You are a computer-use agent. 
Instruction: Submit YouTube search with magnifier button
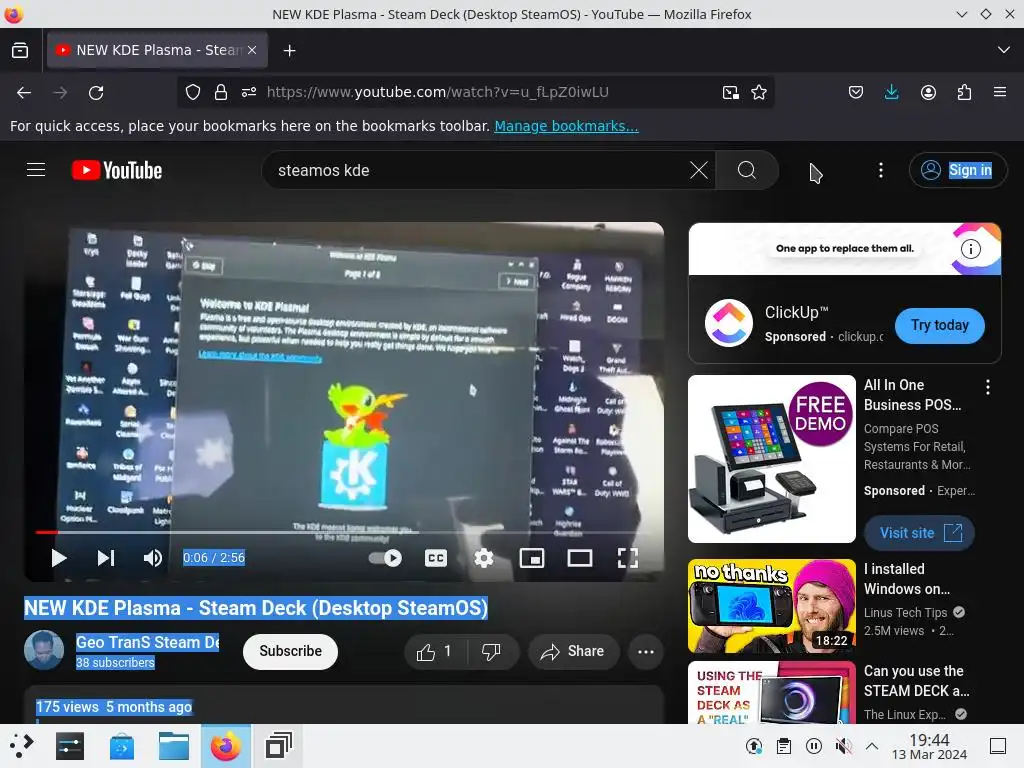[x=747, y=170]
